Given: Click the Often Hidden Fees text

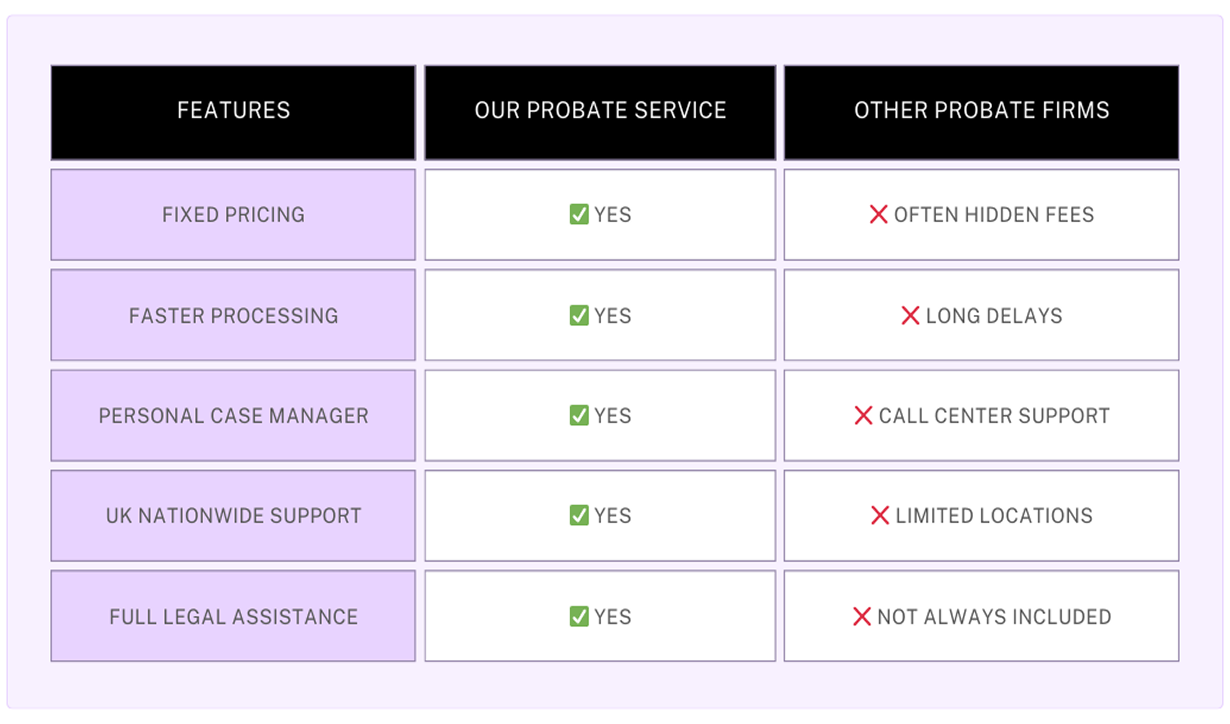Looking at the screenshot, I should tap(994, 214).
